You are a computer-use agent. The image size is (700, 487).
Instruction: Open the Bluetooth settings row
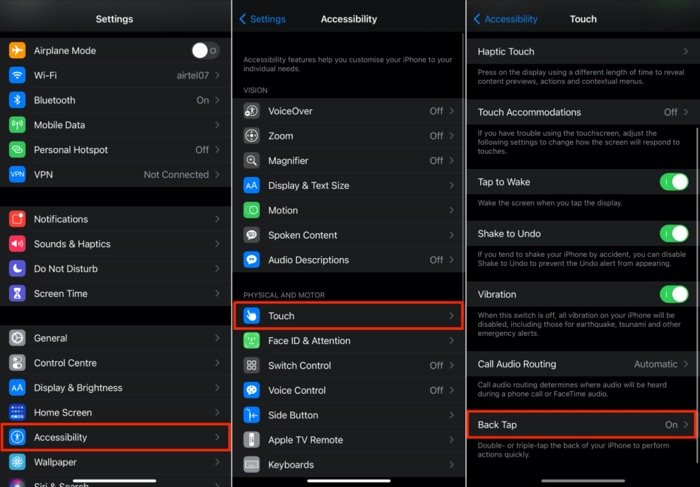[115, 100]
